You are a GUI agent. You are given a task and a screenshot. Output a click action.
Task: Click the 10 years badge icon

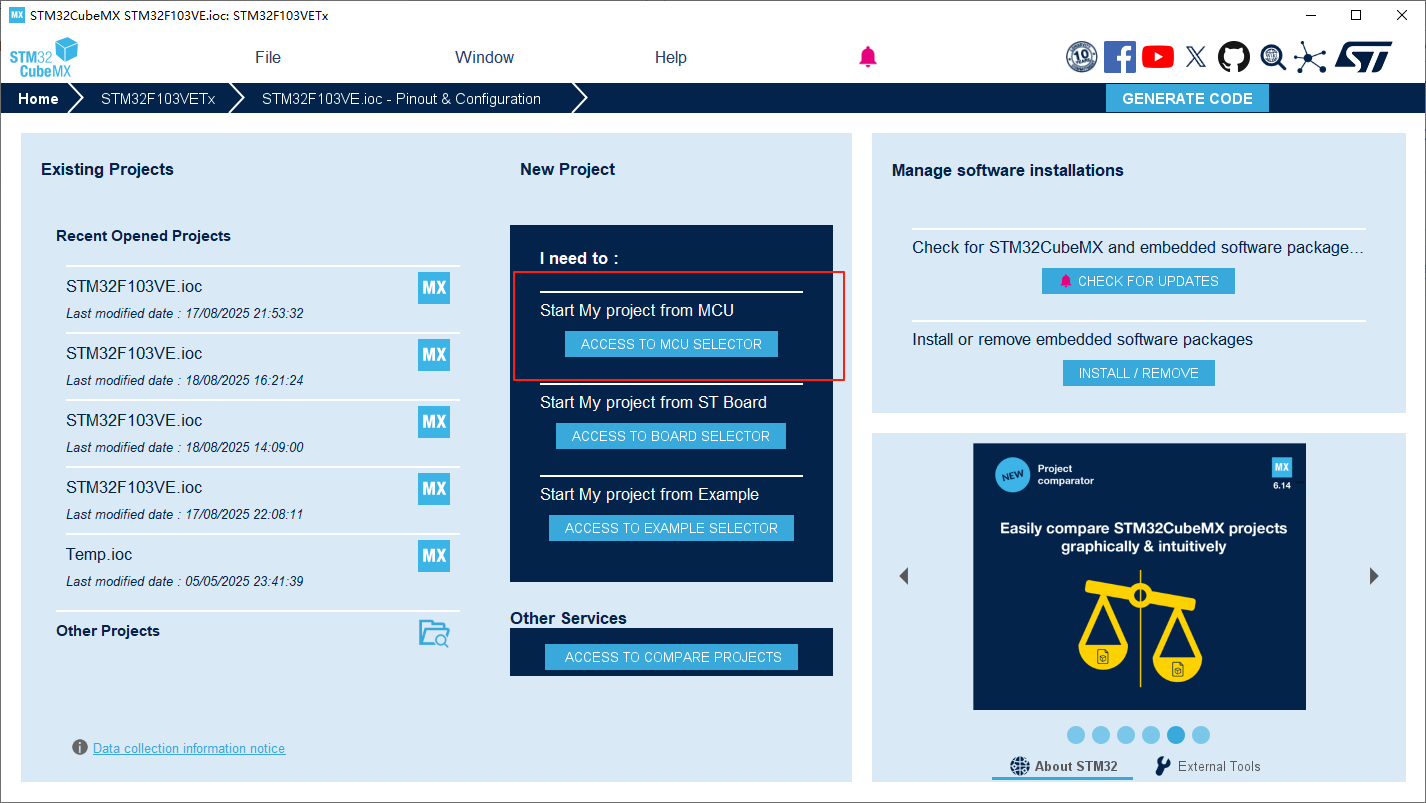(1081, 57)
